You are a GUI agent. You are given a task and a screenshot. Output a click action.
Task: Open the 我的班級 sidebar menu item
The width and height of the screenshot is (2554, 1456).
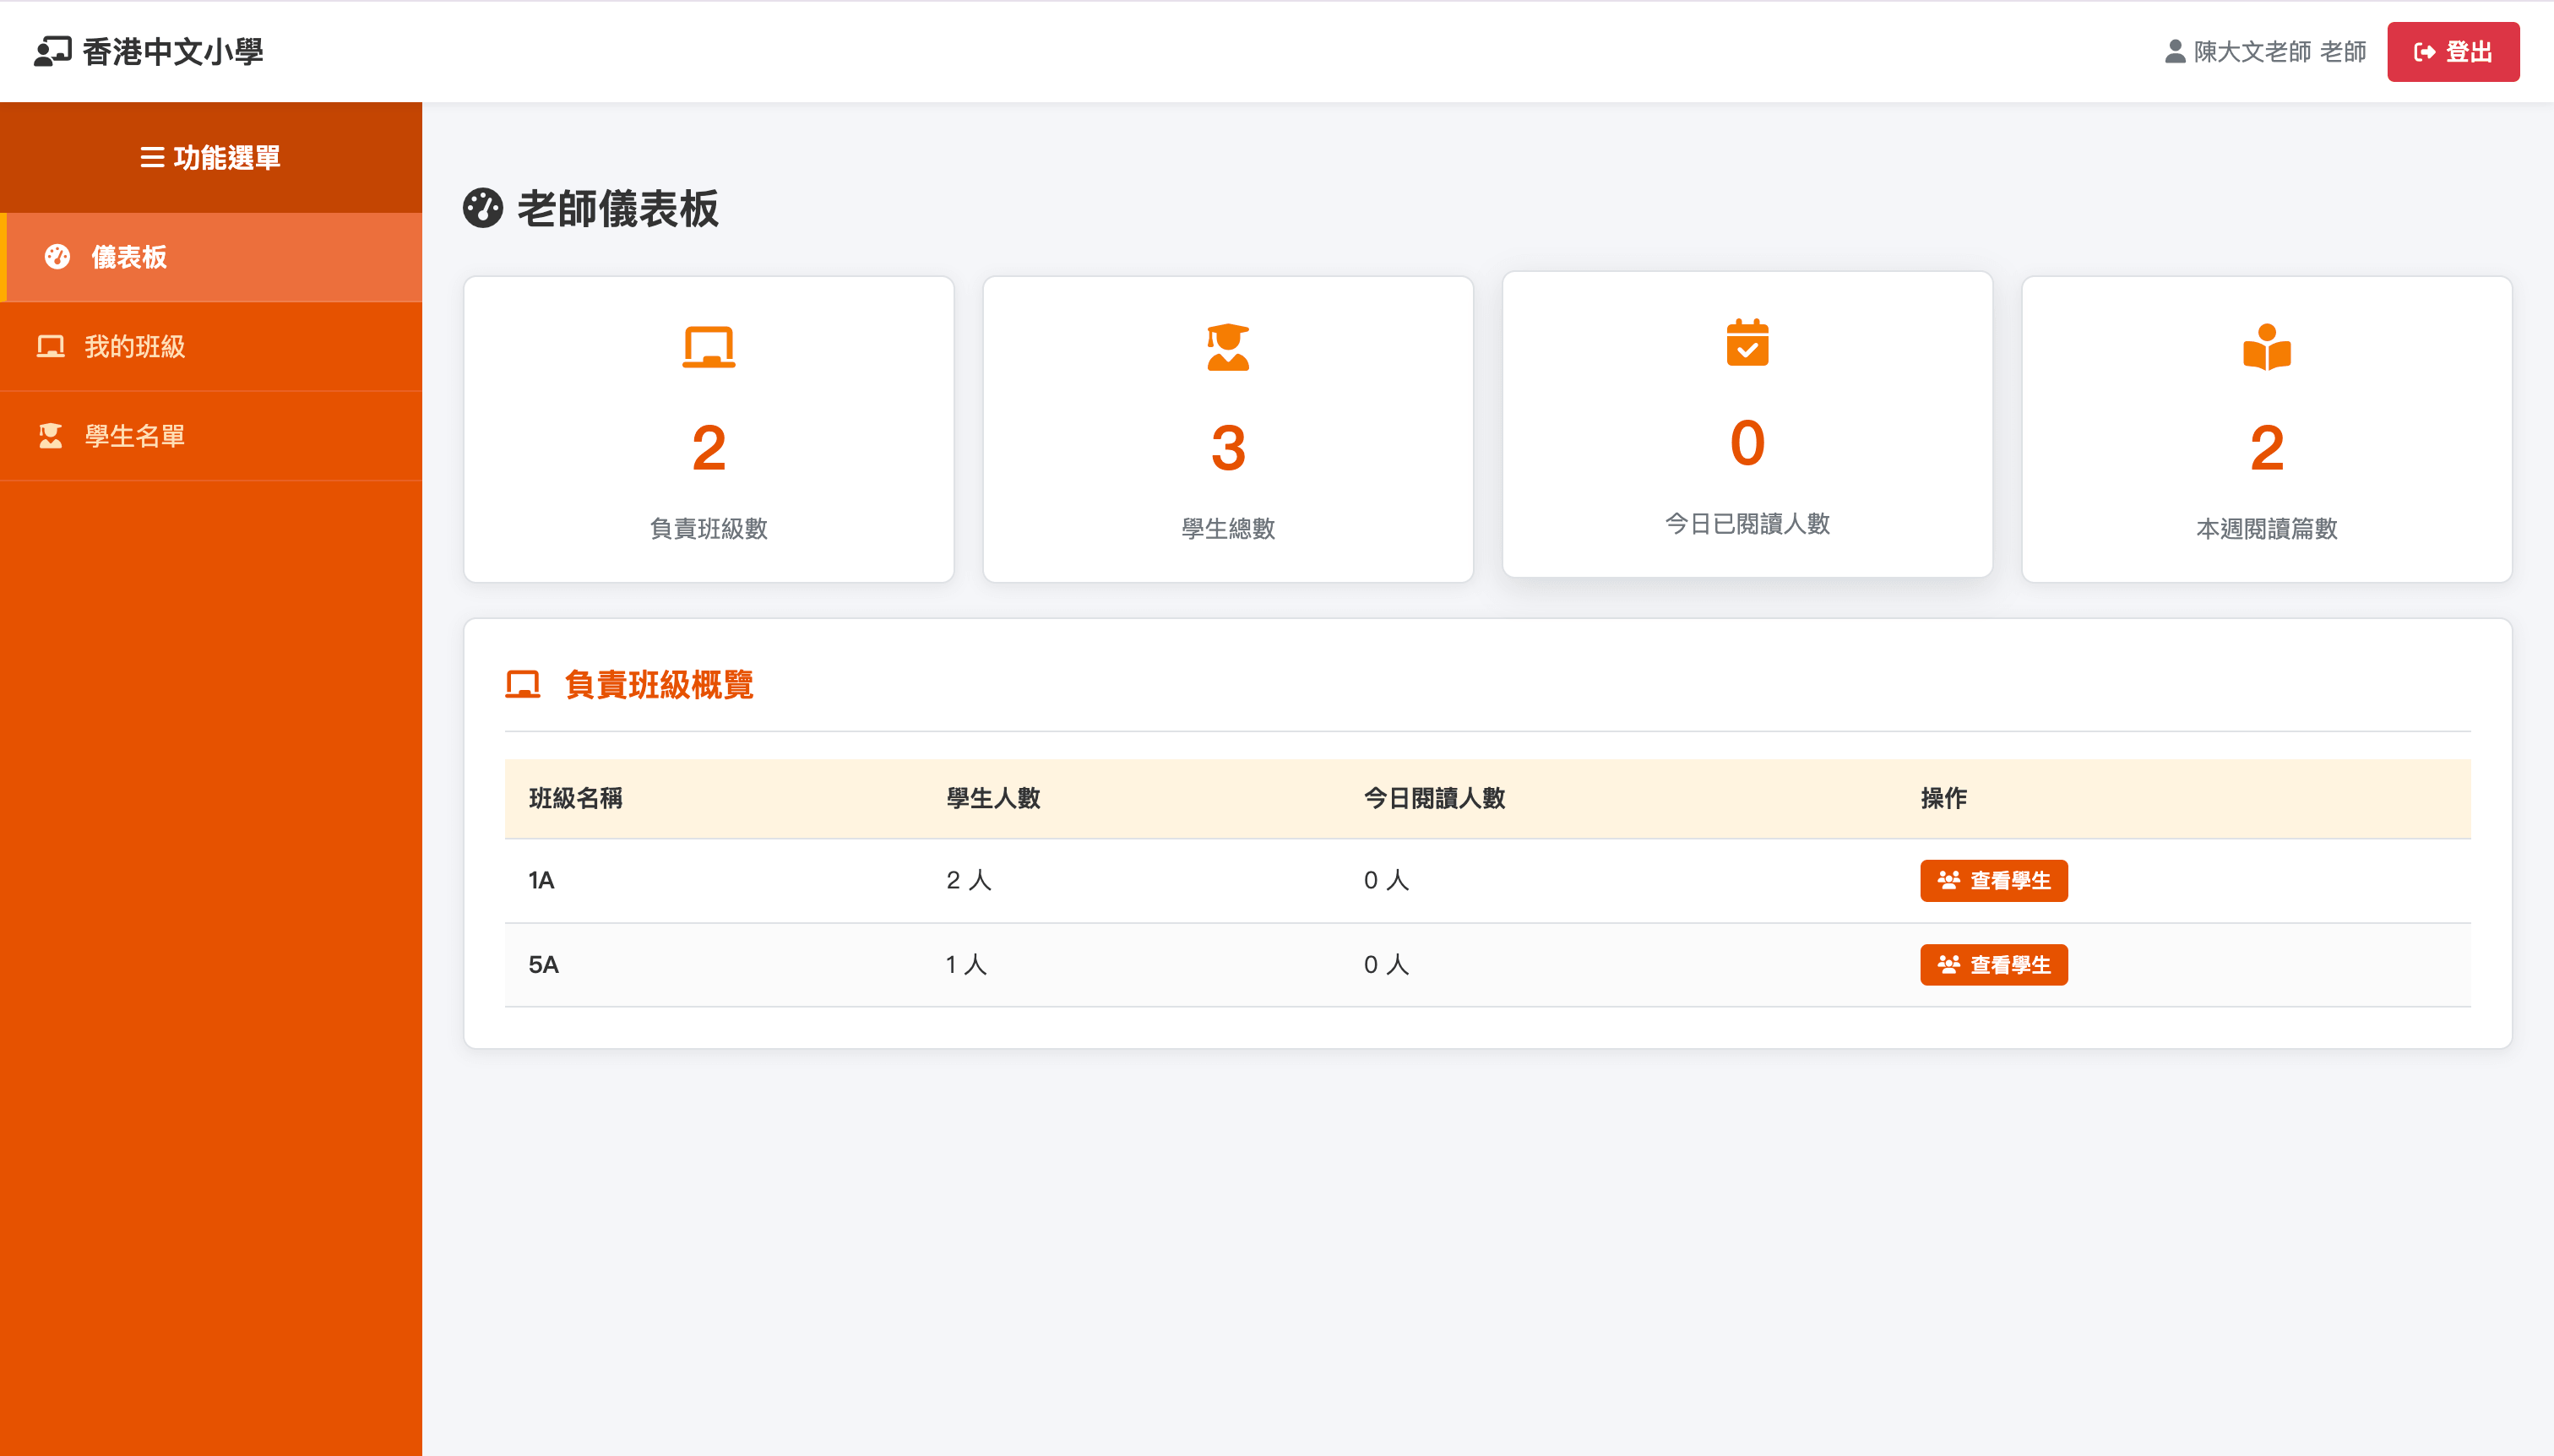click(x=211, y=347)
